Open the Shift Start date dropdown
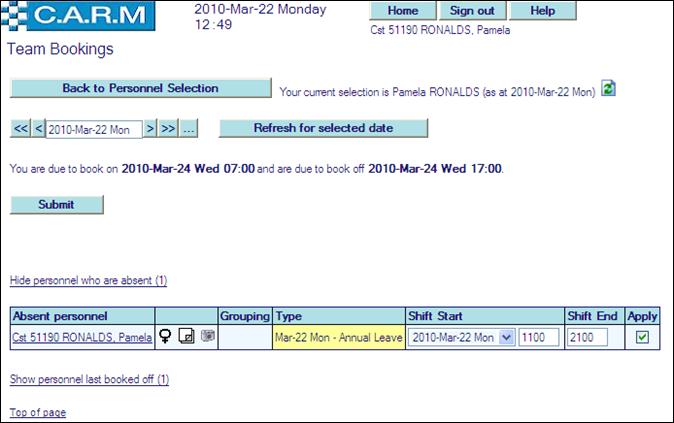 tap(507, 338)
